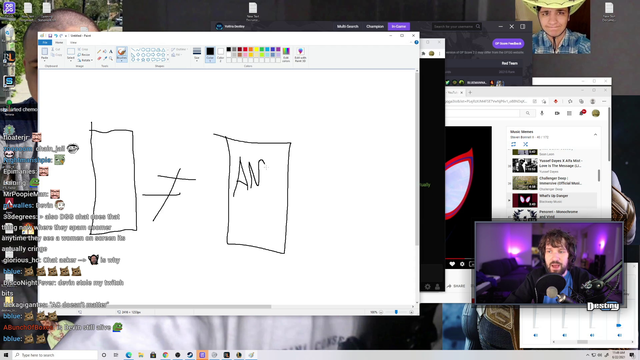
Task: Open the Brushes tool in Paint
Action: click(x=122, y=54)
